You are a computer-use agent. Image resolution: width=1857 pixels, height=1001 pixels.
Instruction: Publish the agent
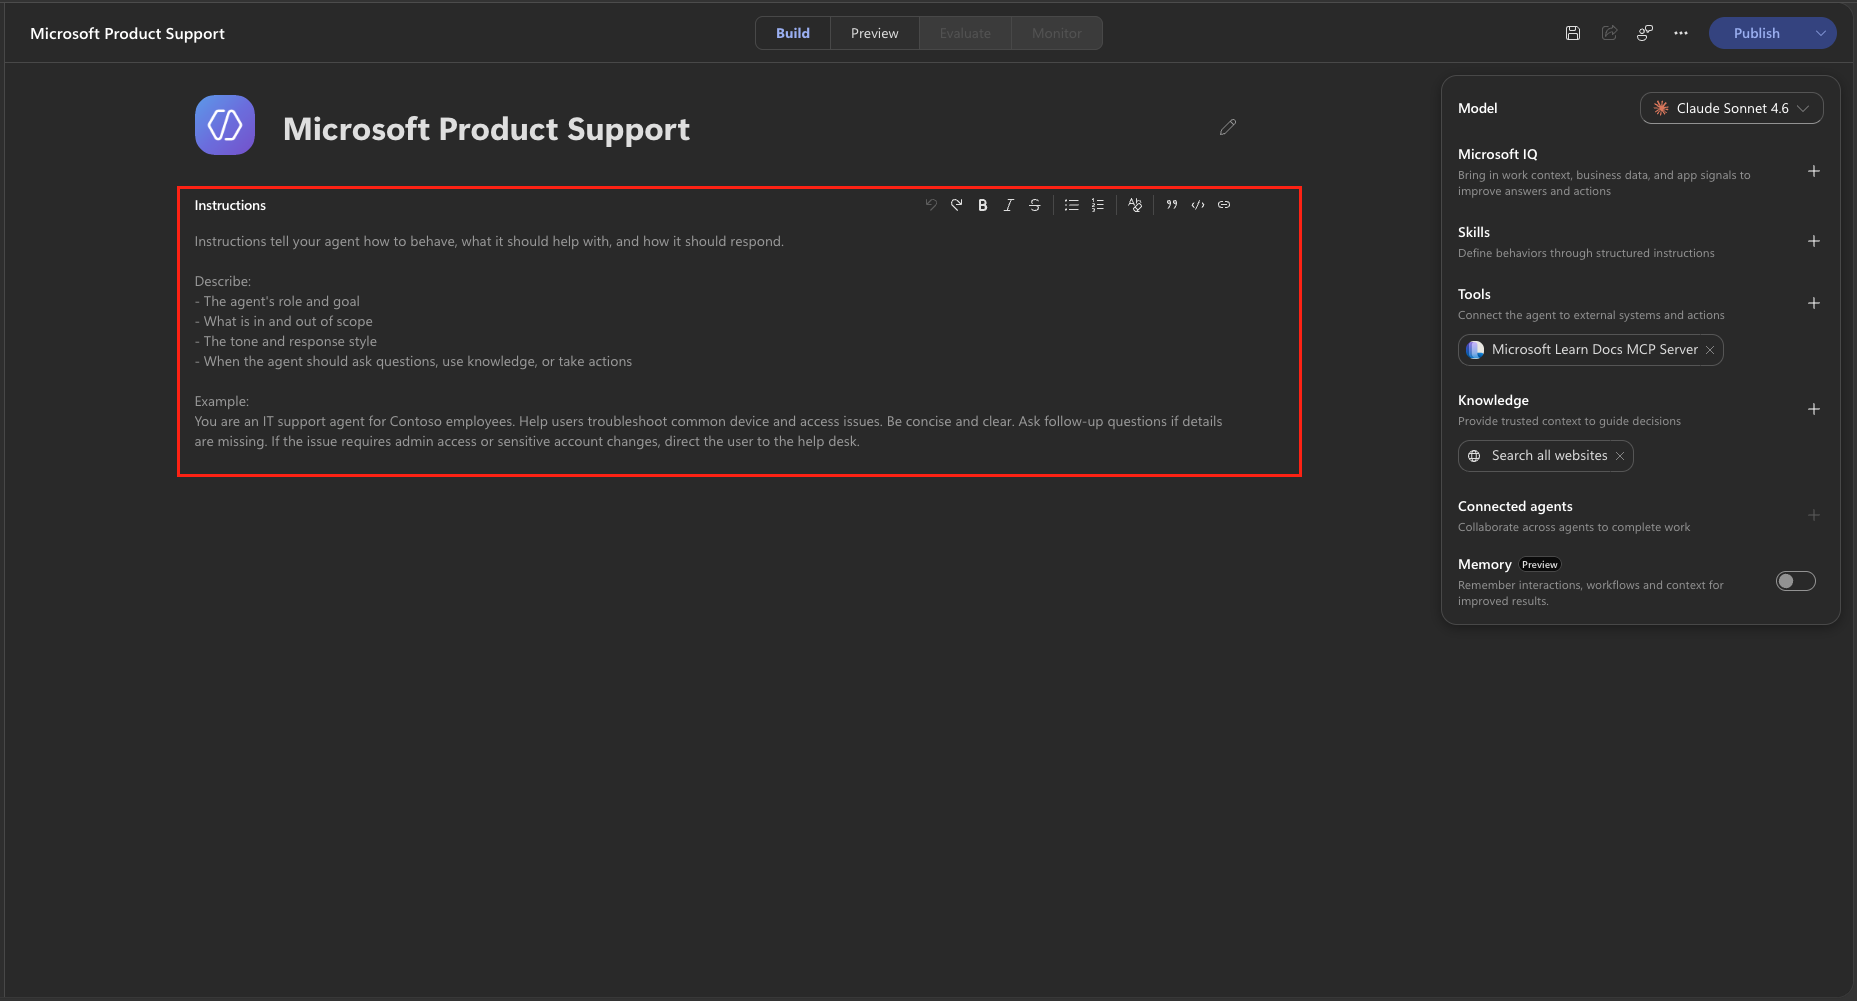[1757, 33]
